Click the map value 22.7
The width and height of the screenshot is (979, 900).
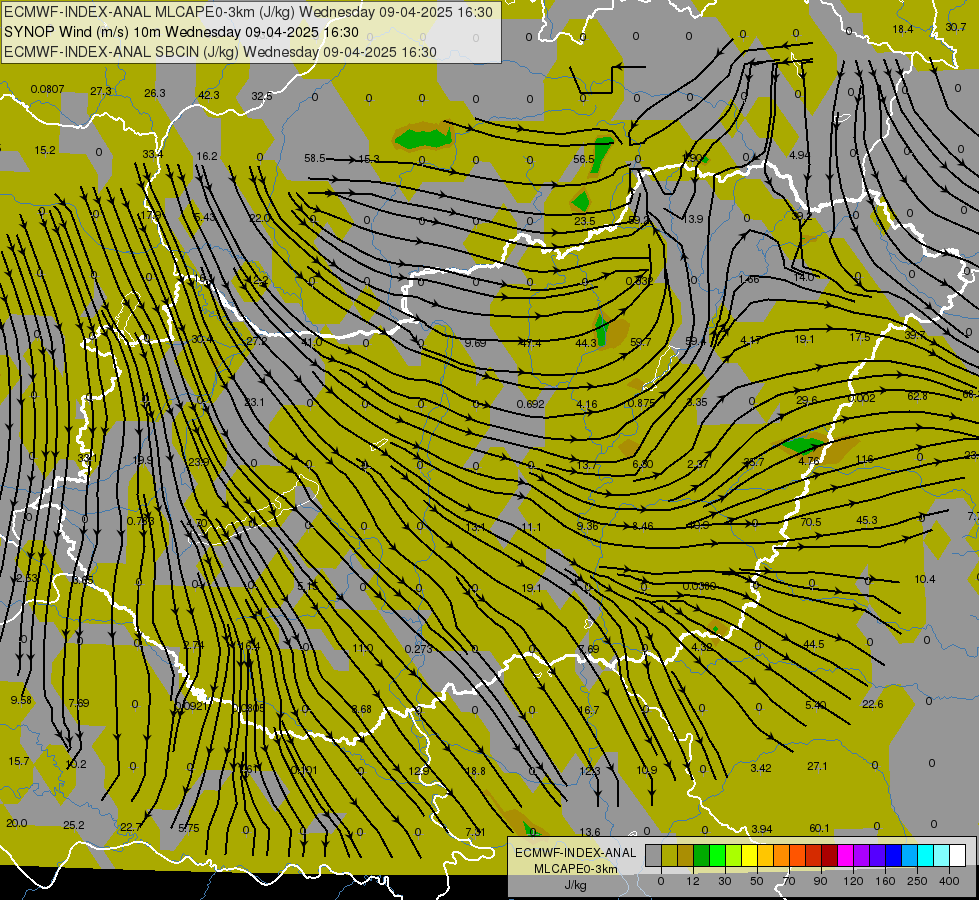pyautogui.click(x=131, y=827)
